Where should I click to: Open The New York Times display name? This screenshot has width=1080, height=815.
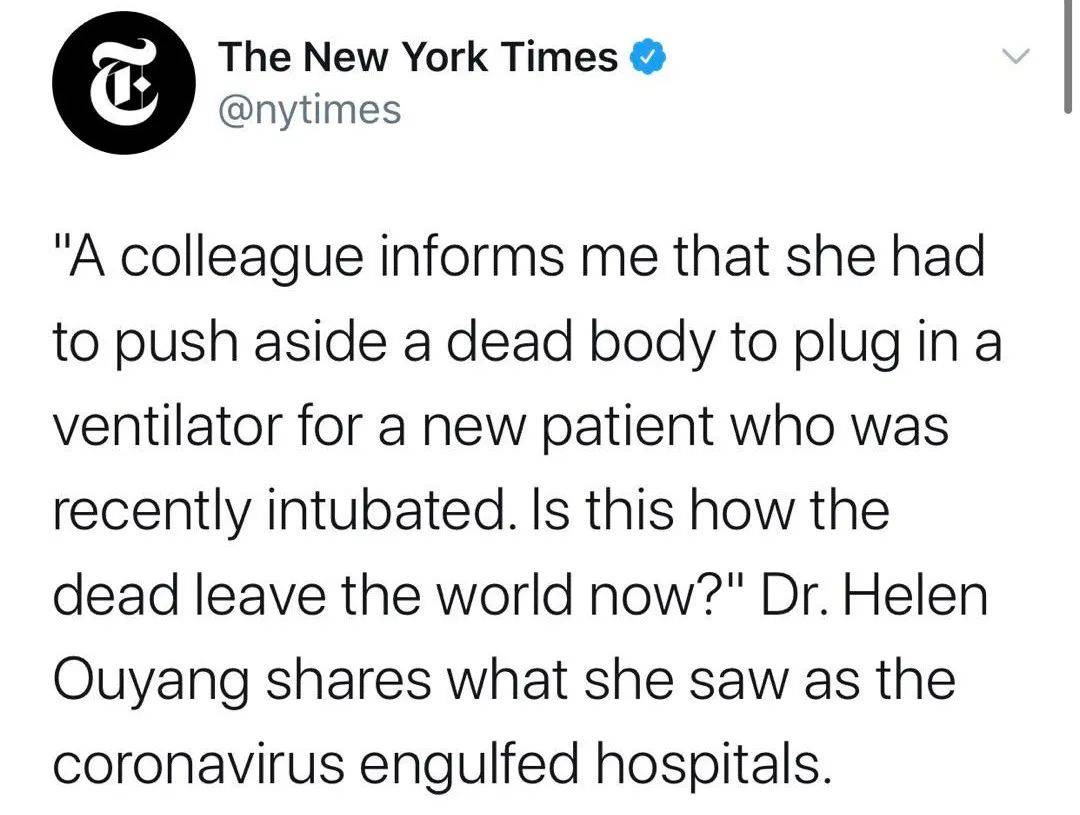point(418,57)
